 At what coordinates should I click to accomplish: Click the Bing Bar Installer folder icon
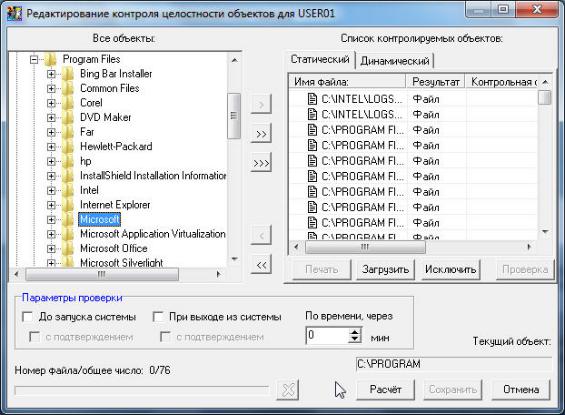68,74
